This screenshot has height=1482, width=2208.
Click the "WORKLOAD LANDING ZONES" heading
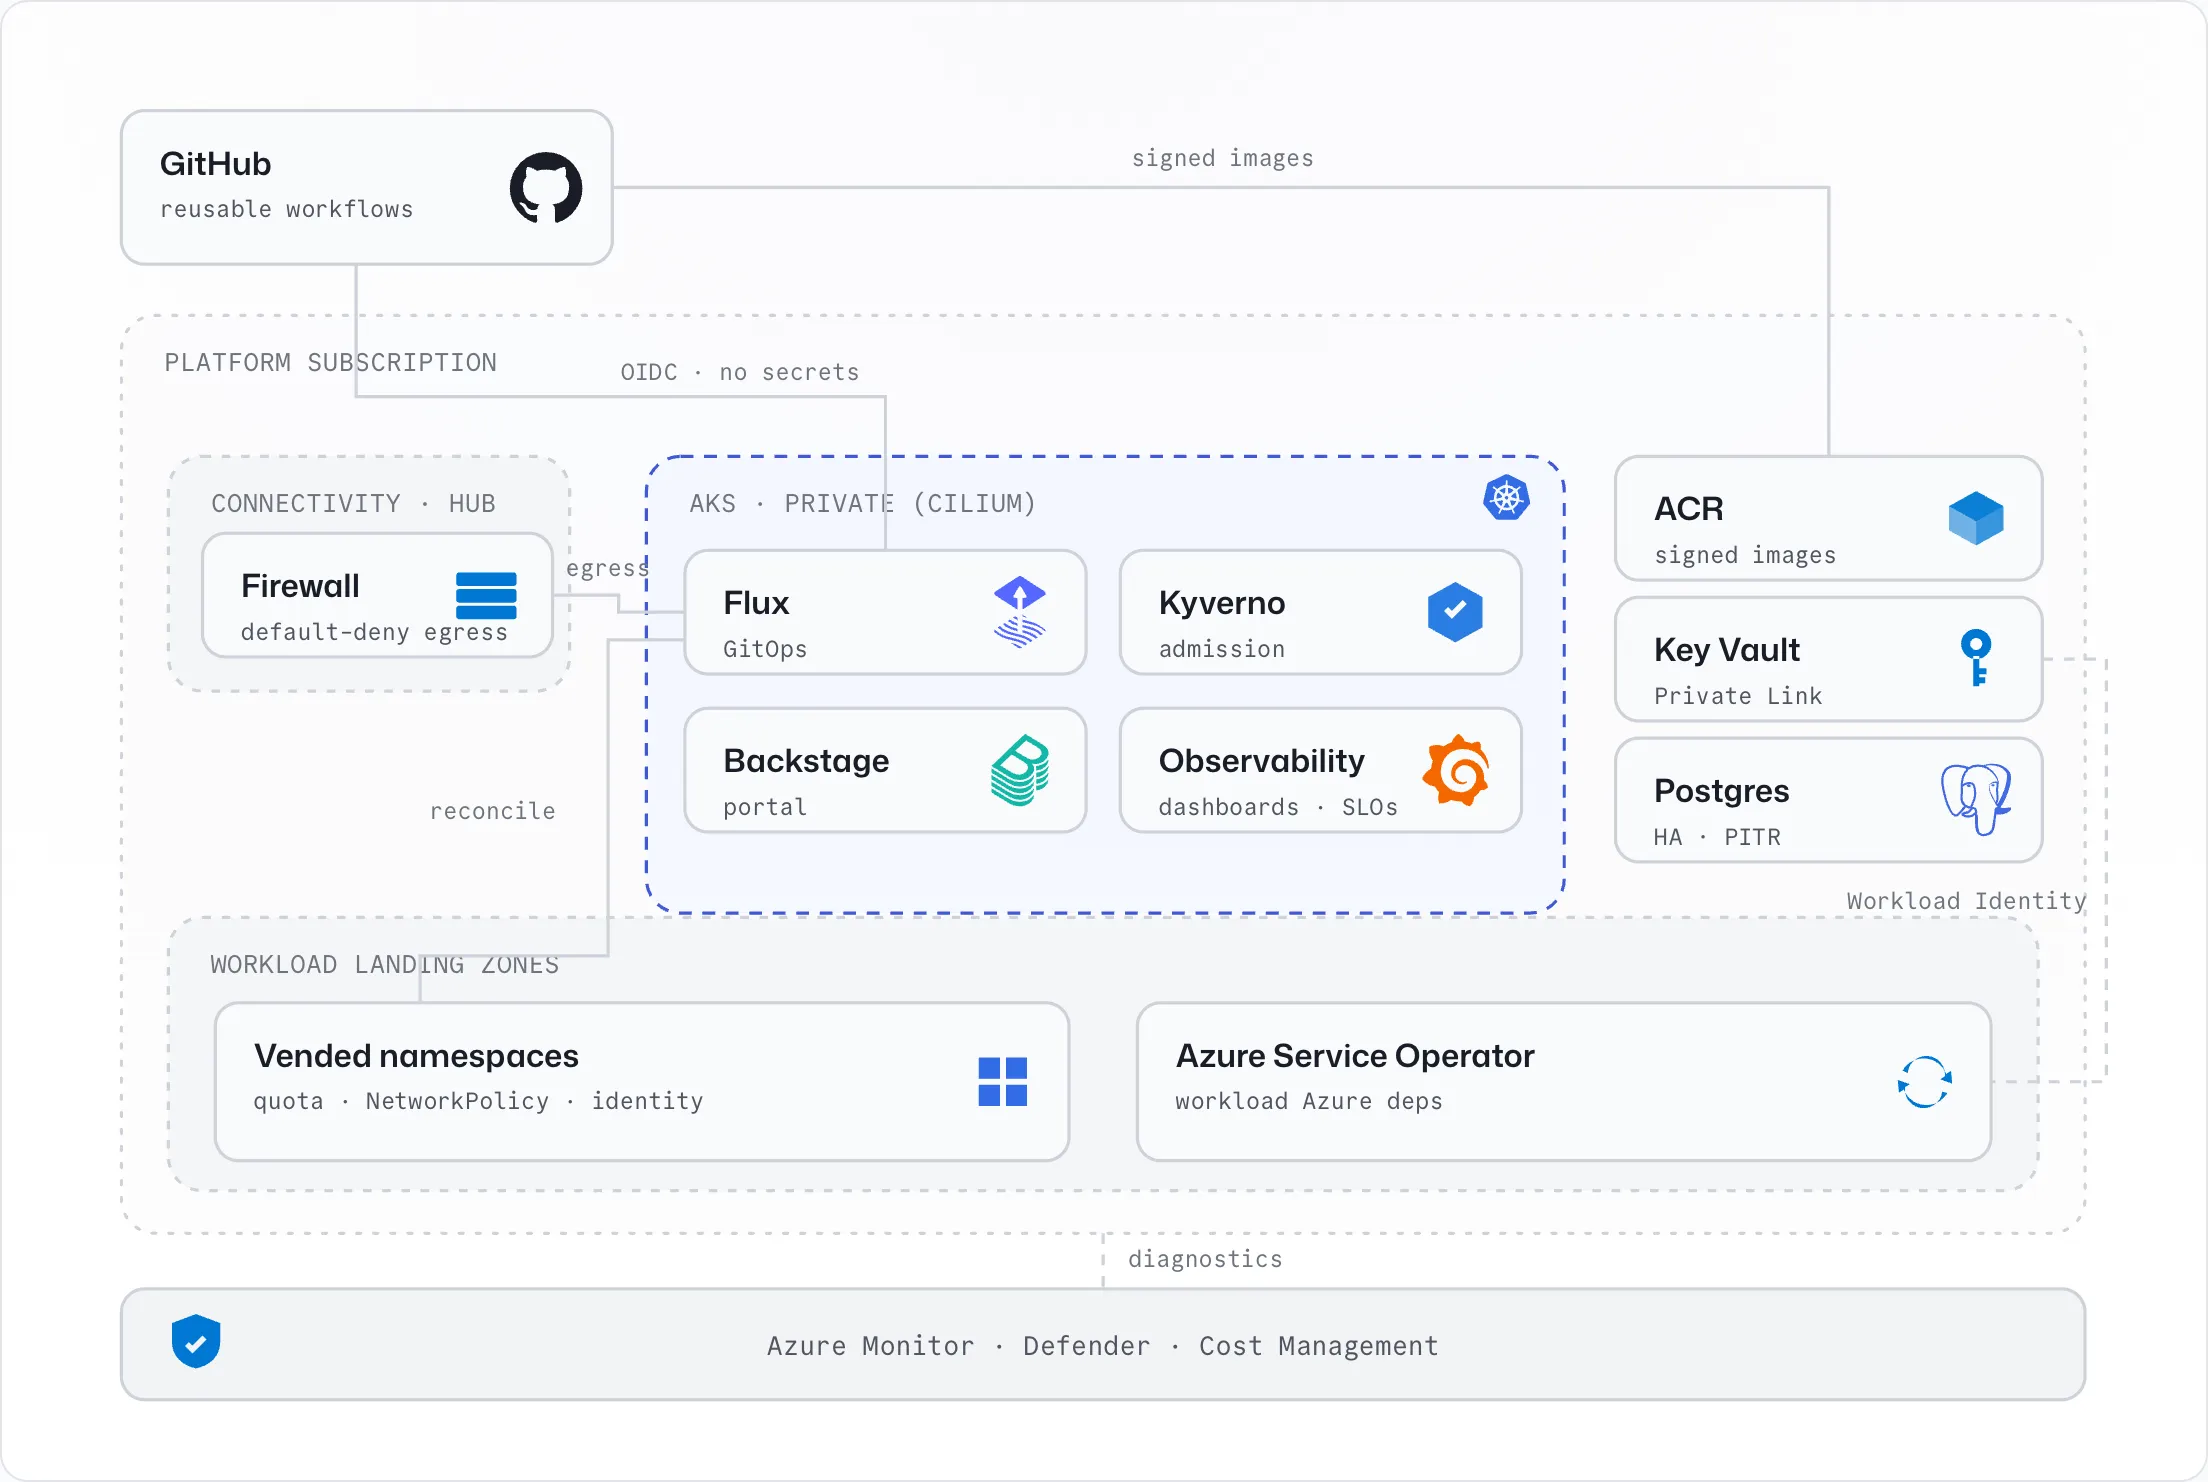[x=385, y=964]
